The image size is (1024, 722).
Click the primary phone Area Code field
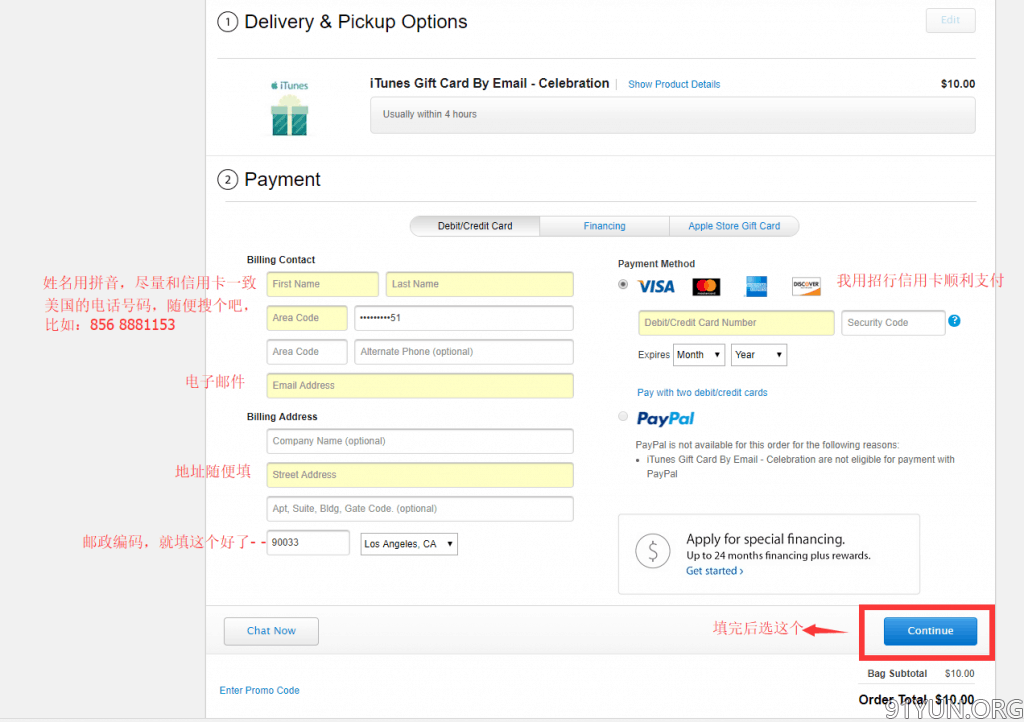(x=307, y=318)
